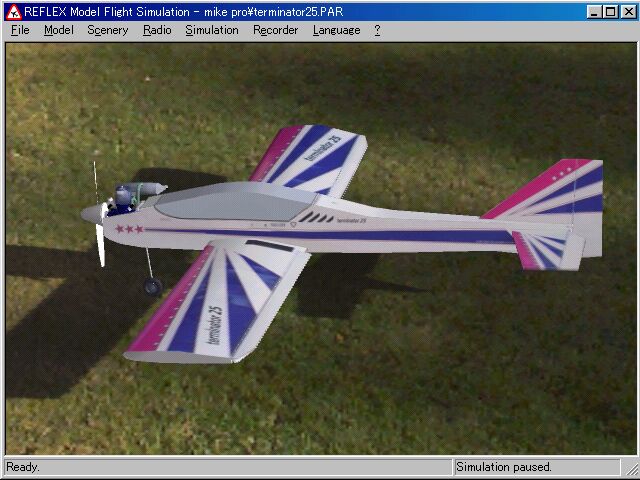The width and height of the screenshot is (640, 480).
Task: Minimize the REFLEX window
Action: (594, 12)
